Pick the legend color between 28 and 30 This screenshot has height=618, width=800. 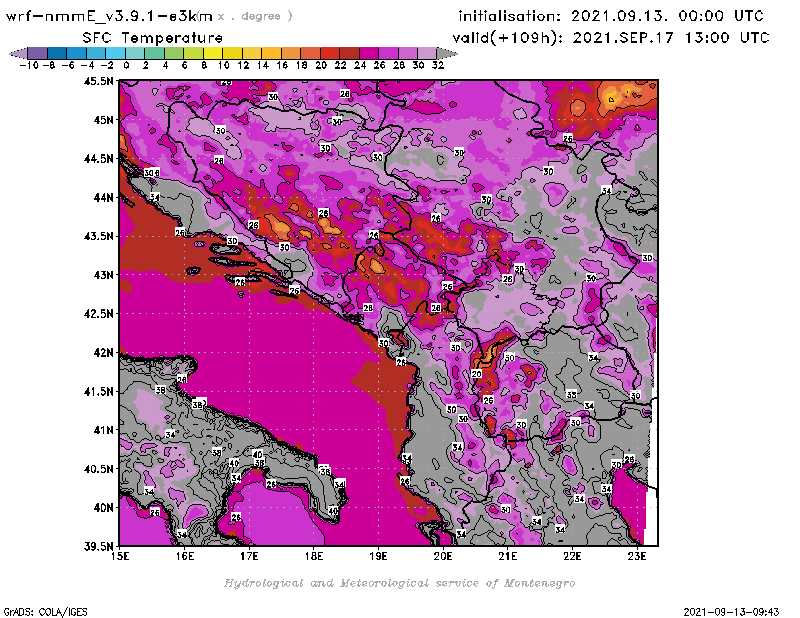pyautogui.click(x=408, y=54)
